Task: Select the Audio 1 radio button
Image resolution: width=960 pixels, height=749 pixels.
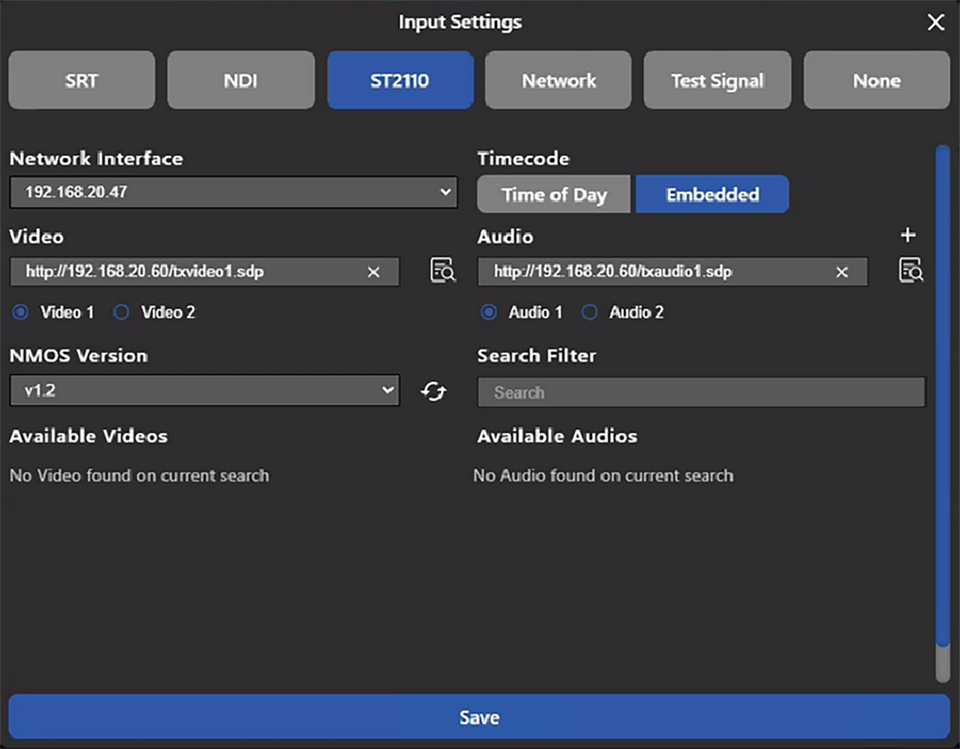Action: pos(489,312)
